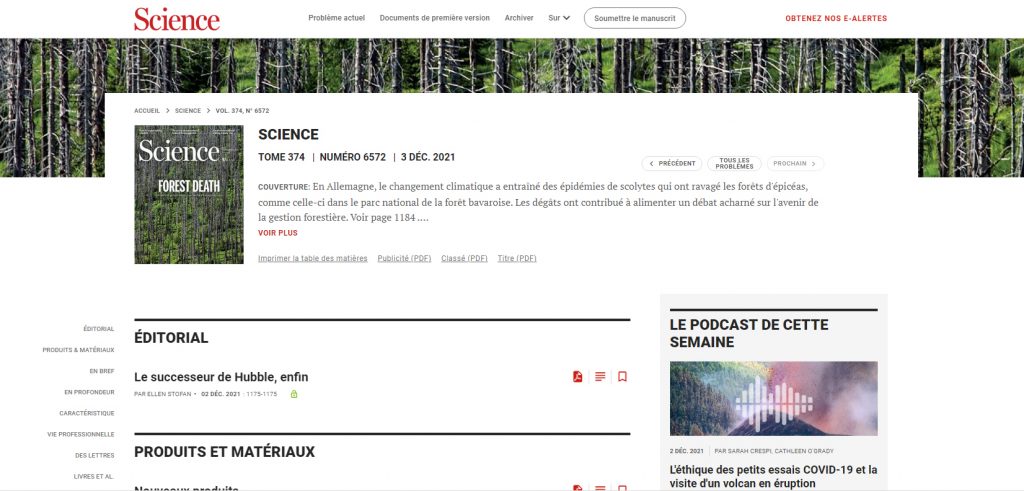Open the Science logo home link
The image size is (1024, 491).
pos(177,19)
